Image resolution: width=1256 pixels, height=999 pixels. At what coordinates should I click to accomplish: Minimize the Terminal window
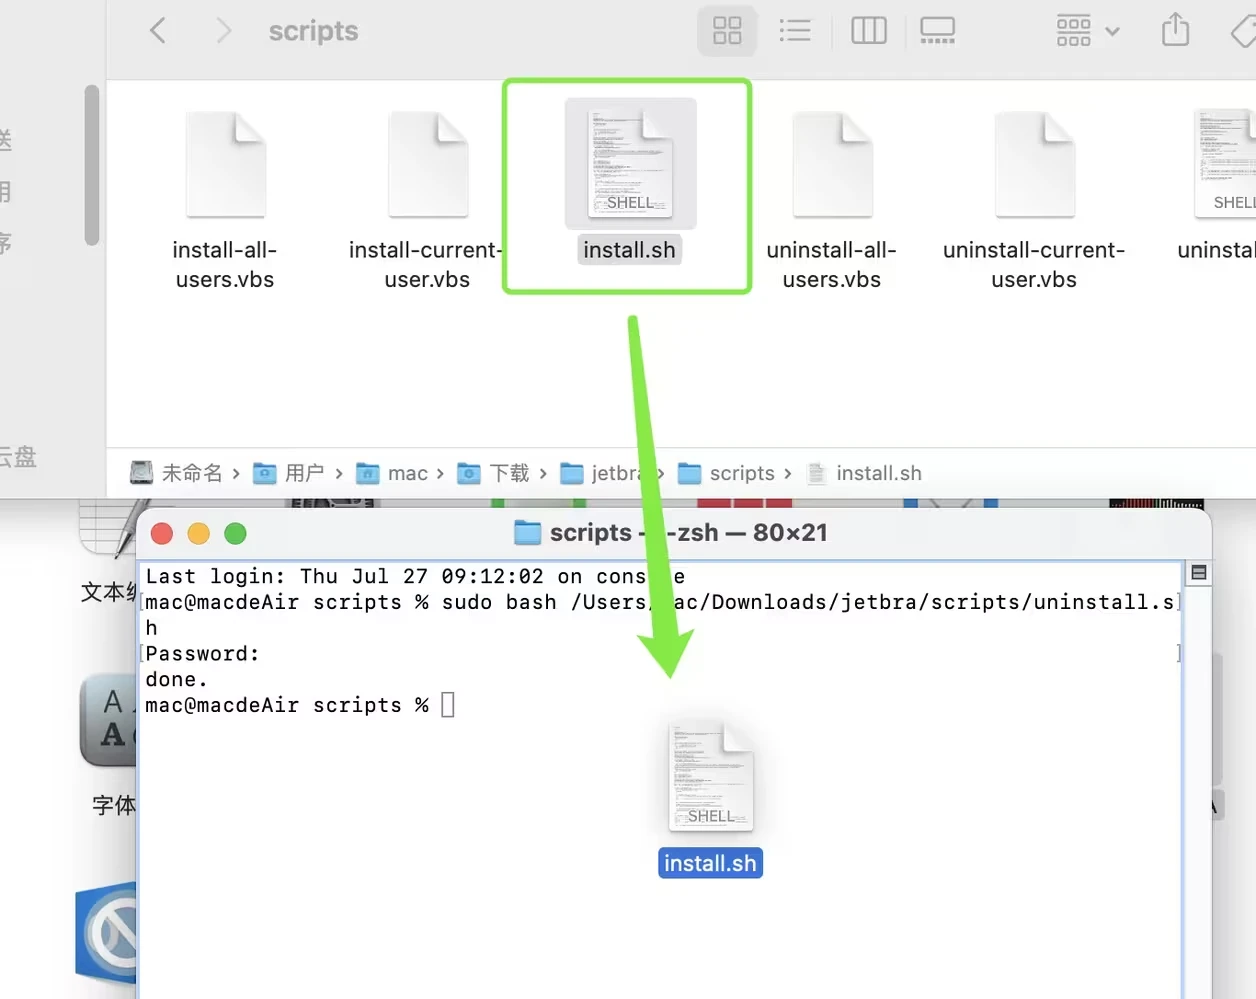[199, 533]
